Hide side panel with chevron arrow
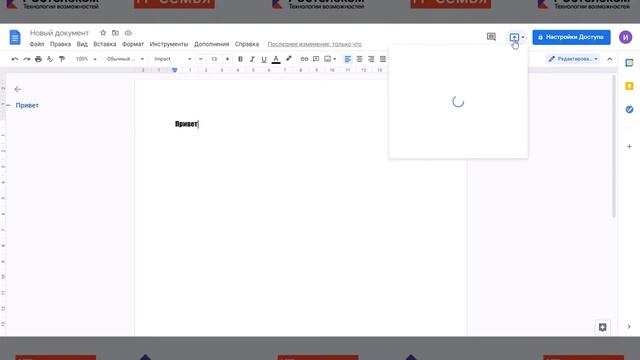 click(629, 327)
